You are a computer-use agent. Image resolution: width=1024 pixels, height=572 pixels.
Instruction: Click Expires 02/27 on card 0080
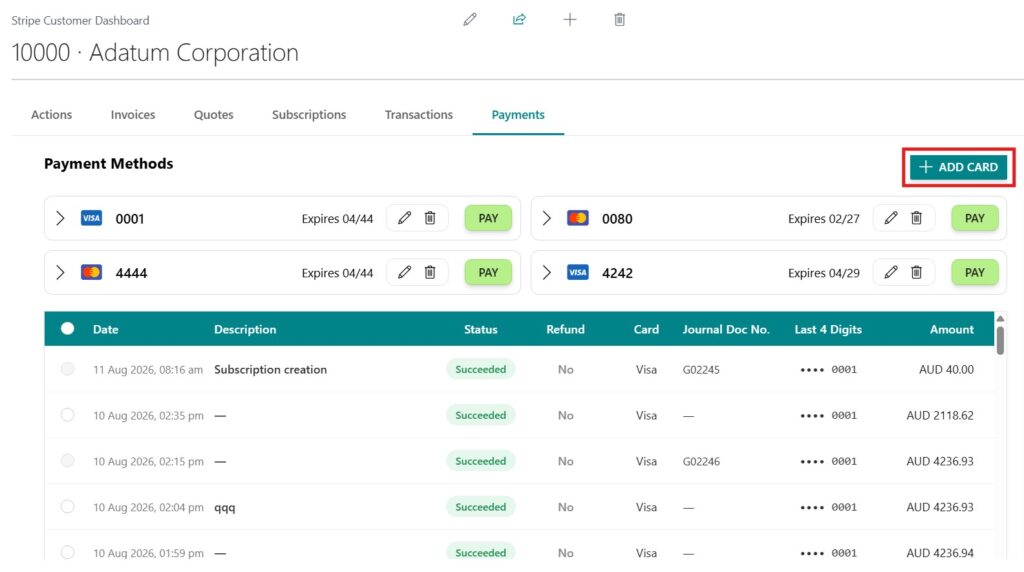point(824,219)
